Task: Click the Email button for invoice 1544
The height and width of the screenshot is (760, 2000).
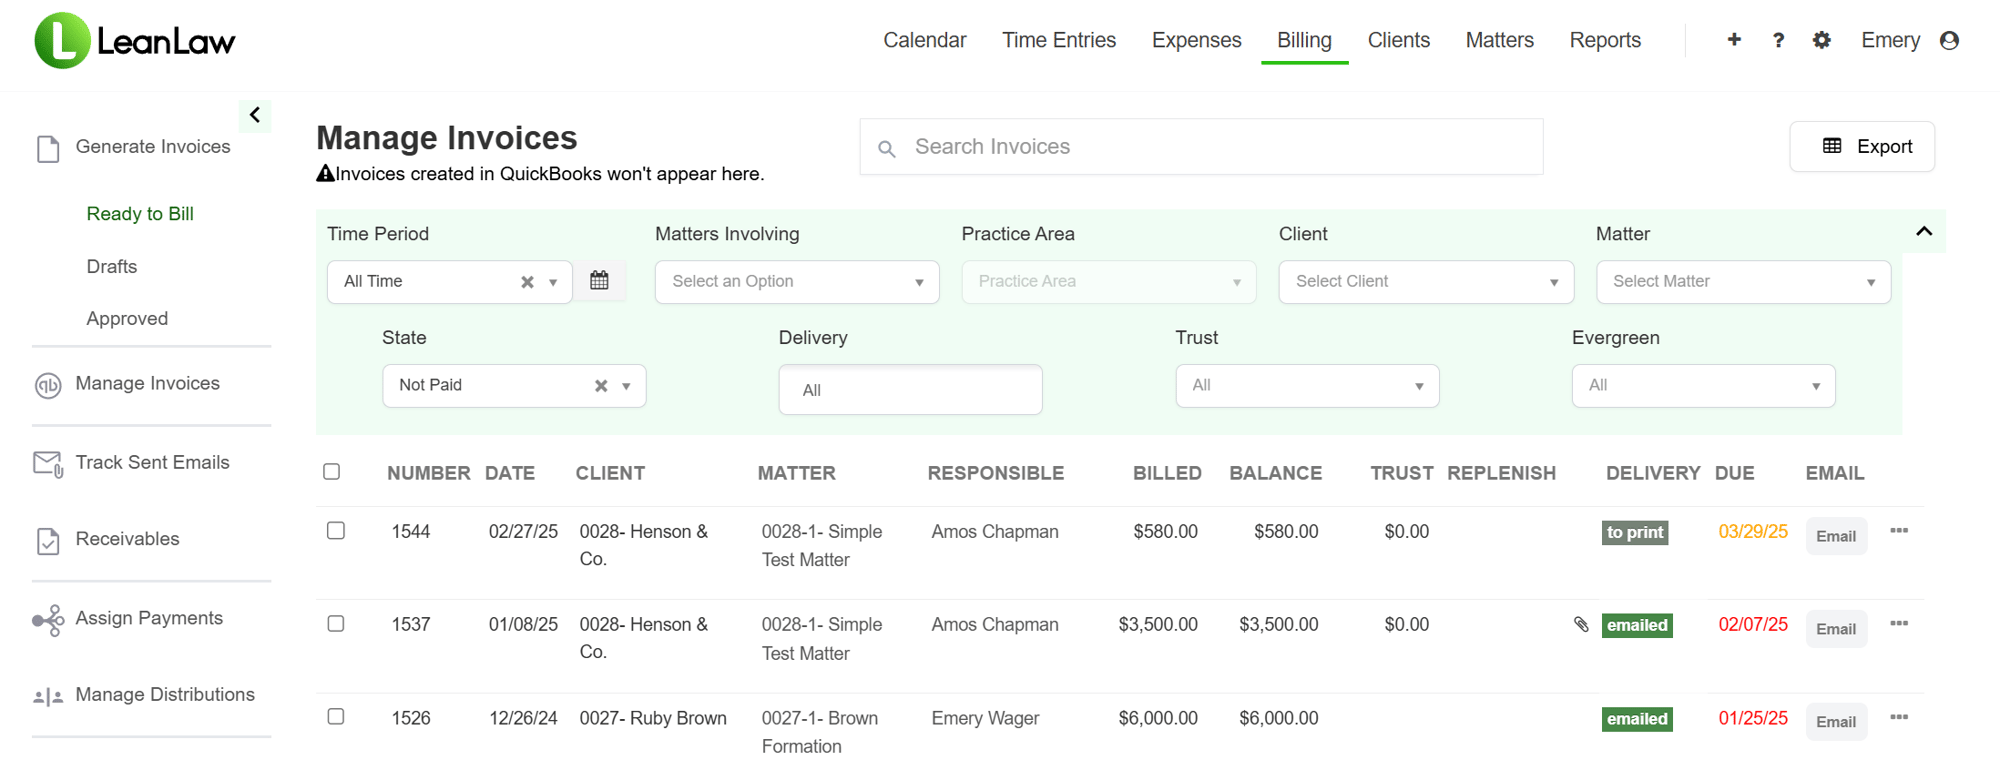Action: pyautogui.click(x=1836, y=536)
